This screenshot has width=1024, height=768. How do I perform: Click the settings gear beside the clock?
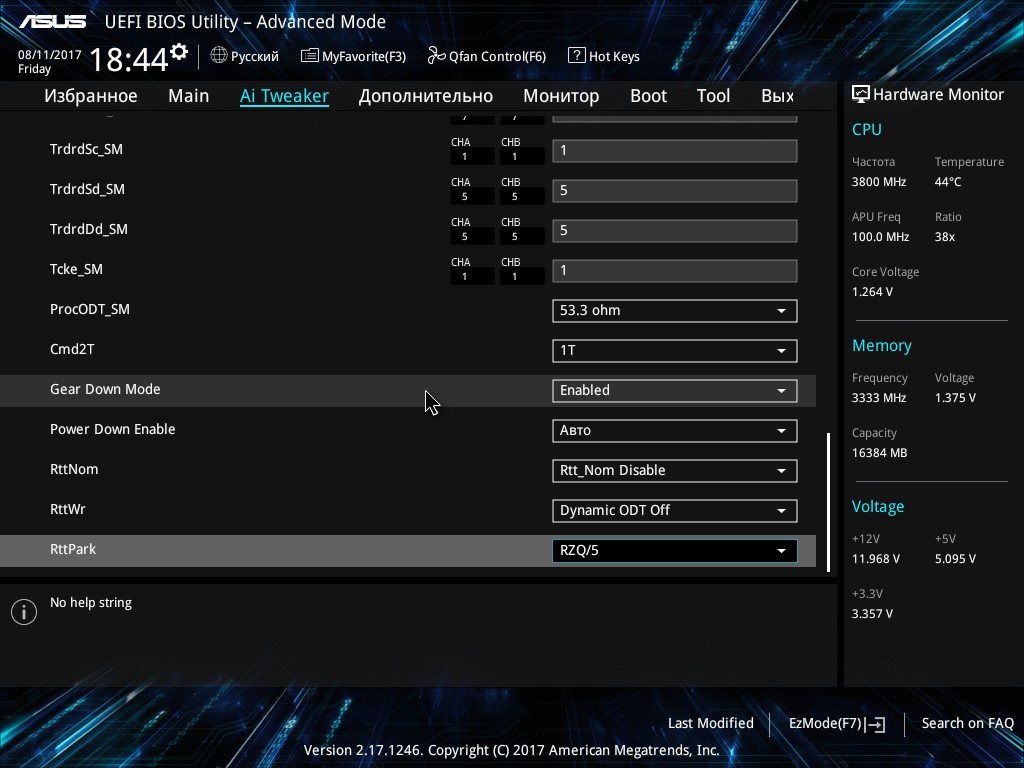(179, 52)
